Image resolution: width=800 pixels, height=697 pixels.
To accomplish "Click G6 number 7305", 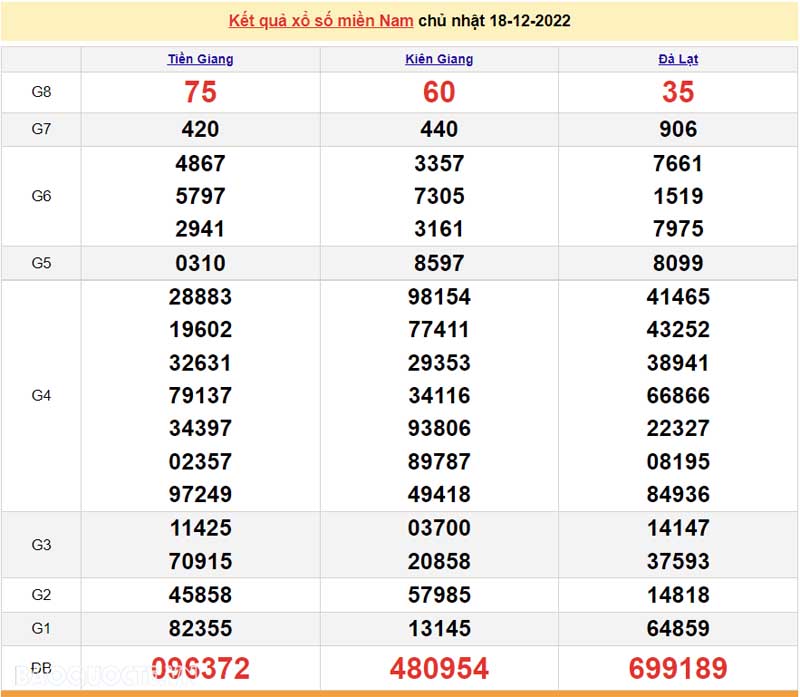I will (x=439, y=196).
